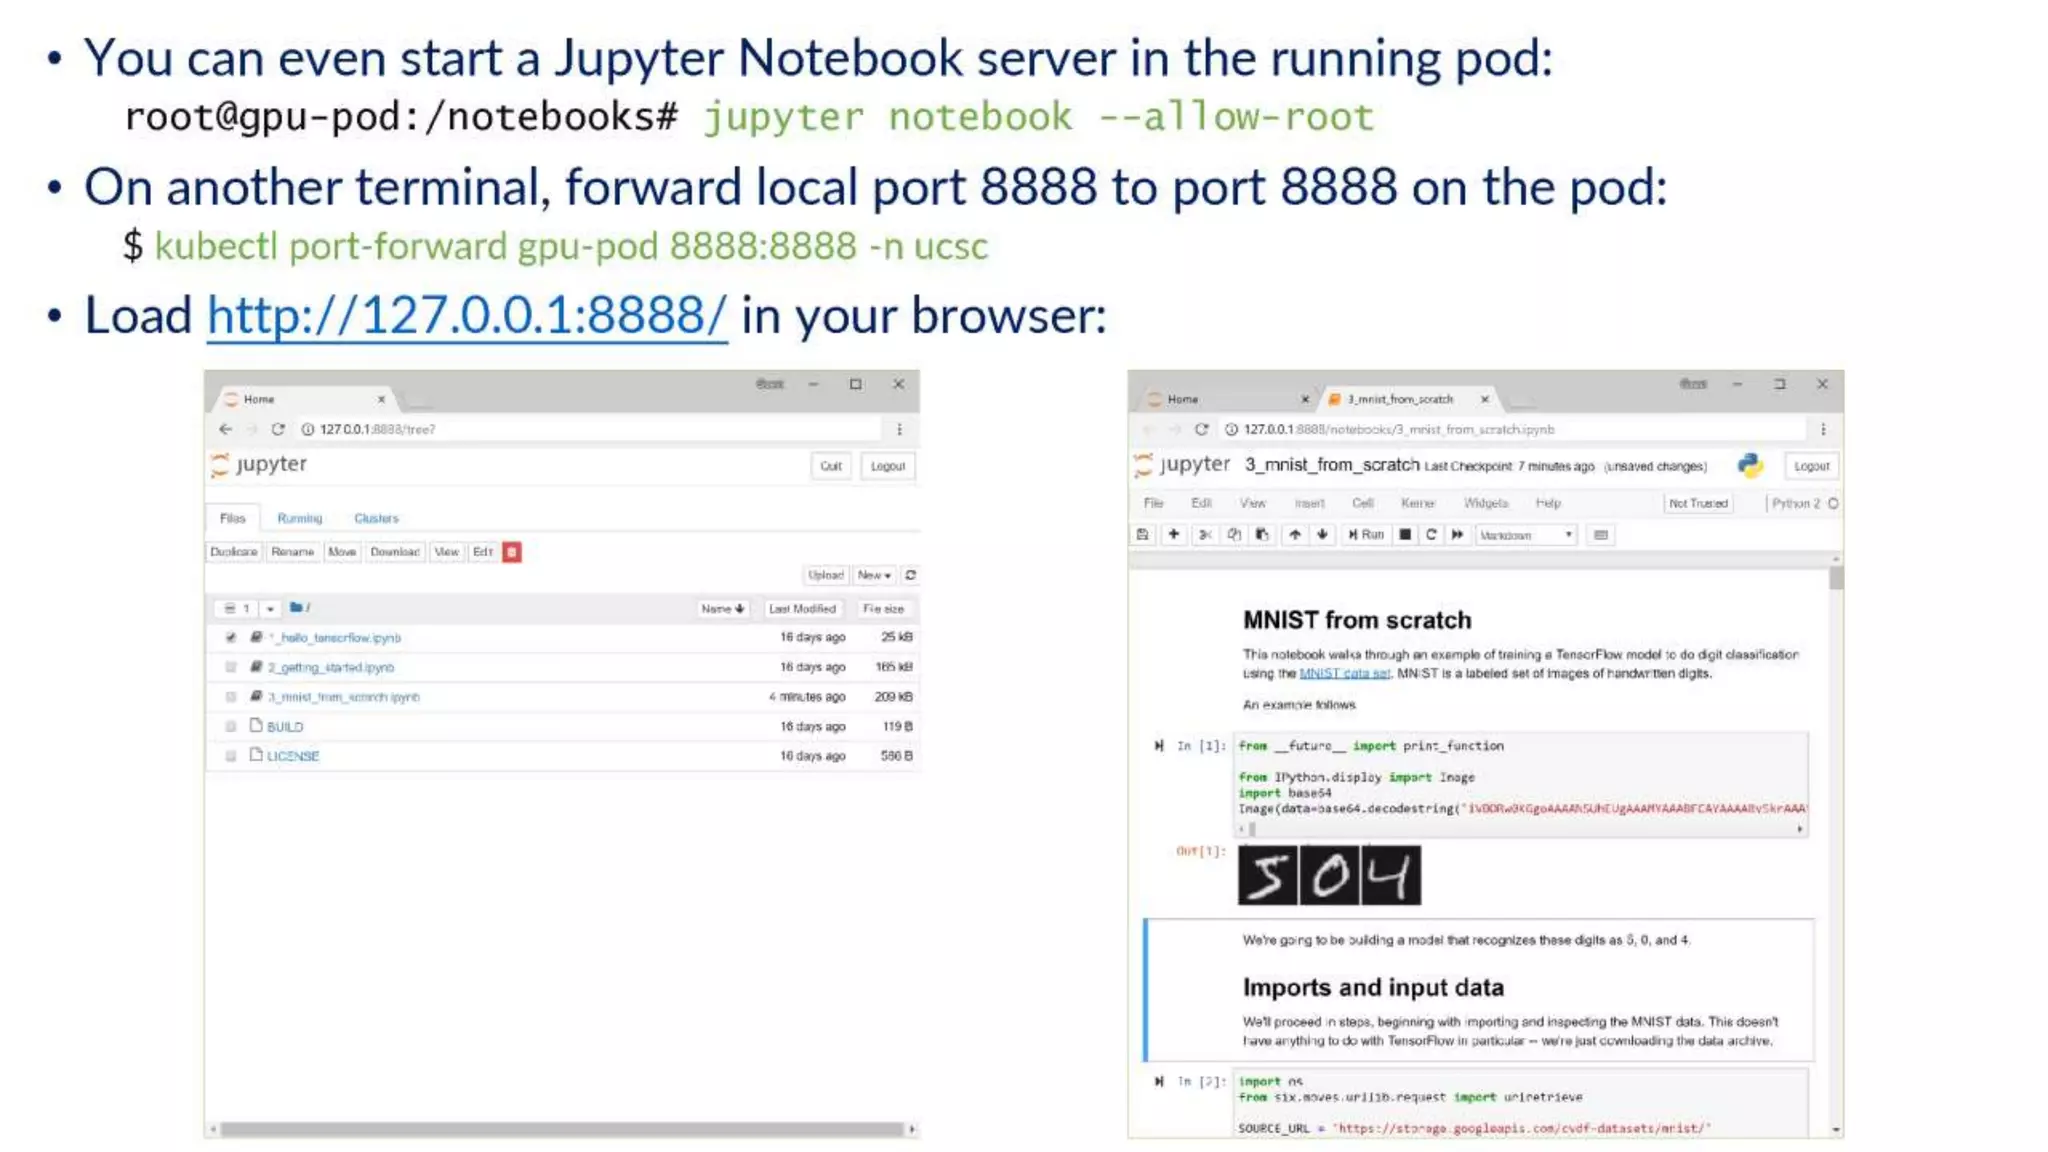Viewport: 2048px width, 1152px height.
Task: Check the 2_getting_started.ipynb checkbox
Action: point(231,667)
